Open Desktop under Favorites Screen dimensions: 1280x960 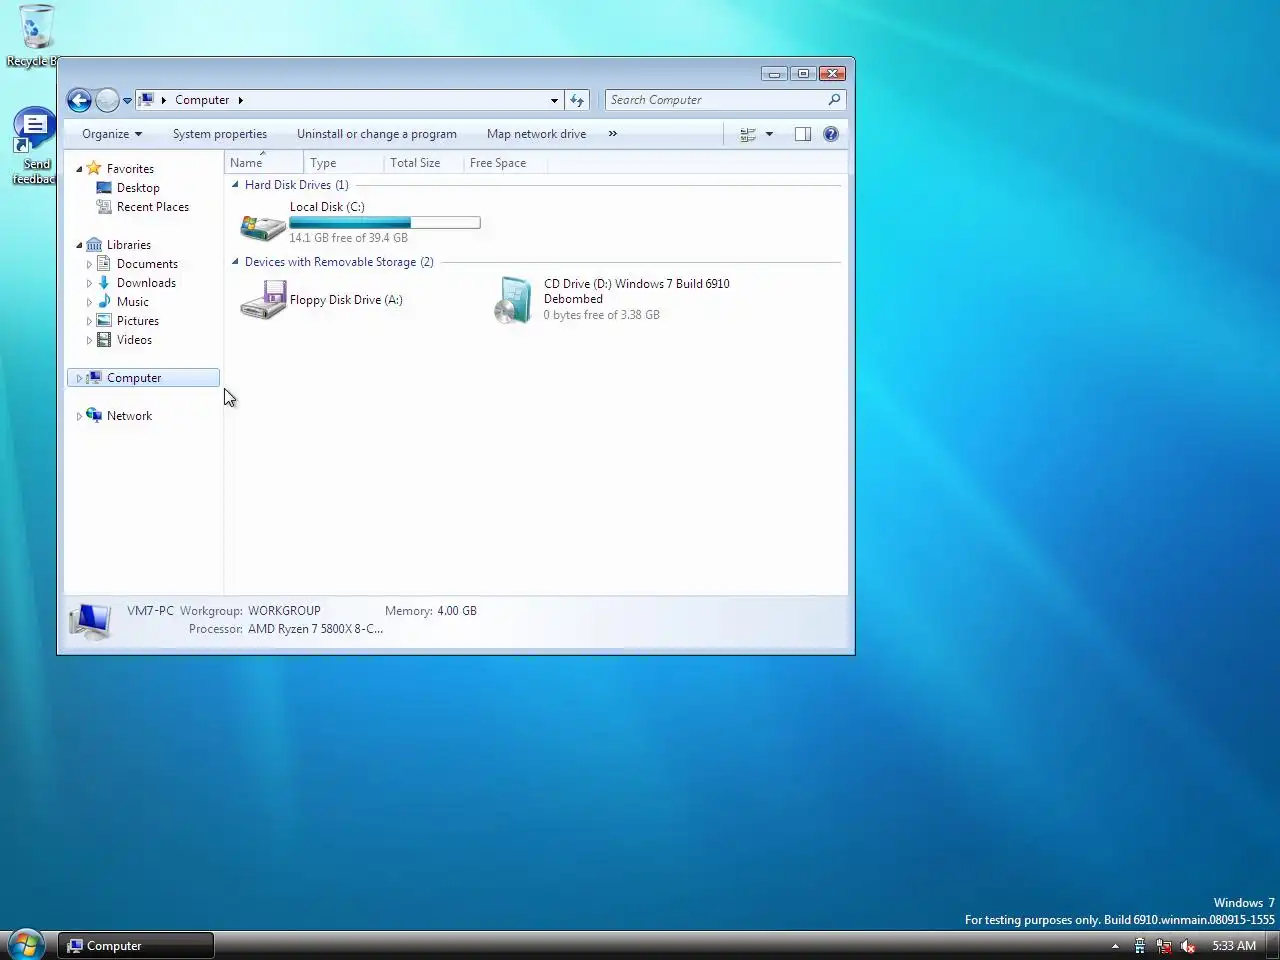(138, 188)
